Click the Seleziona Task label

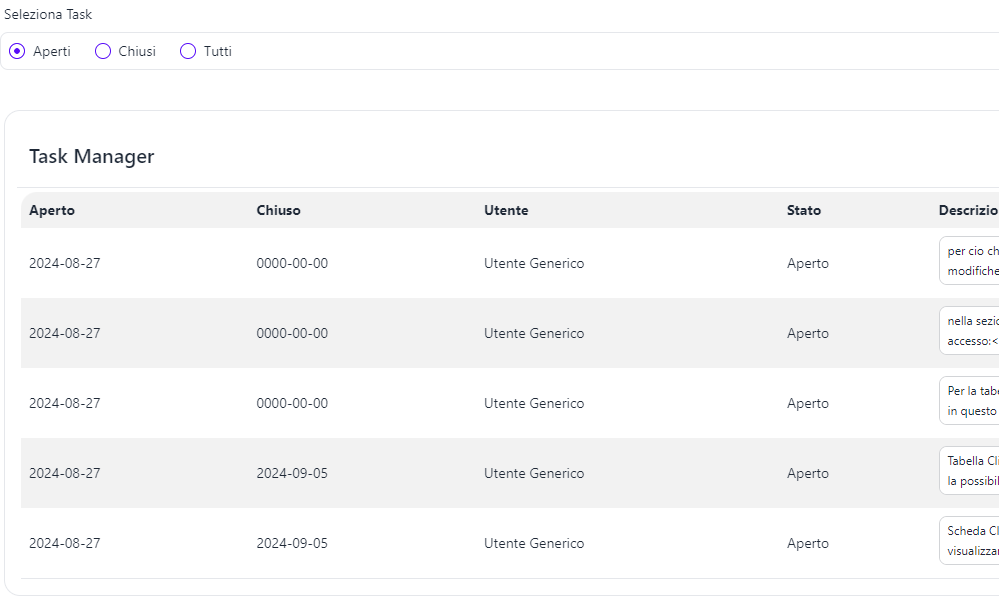[x=48, y=15]
